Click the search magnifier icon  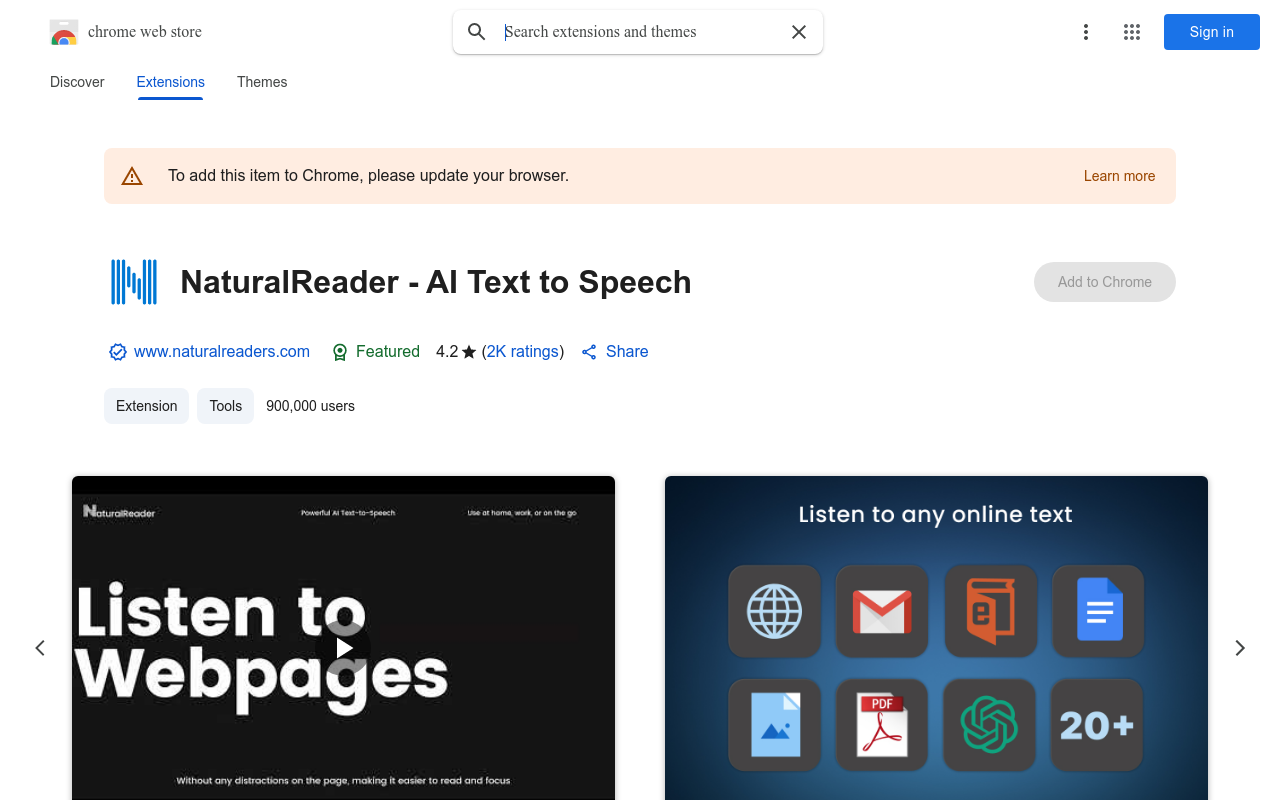477,32
